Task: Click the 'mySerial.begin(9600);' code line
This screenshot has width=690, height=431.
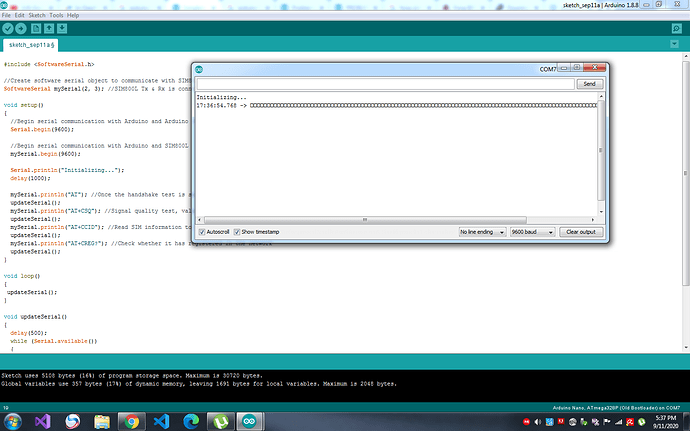Action: [45, 154]
